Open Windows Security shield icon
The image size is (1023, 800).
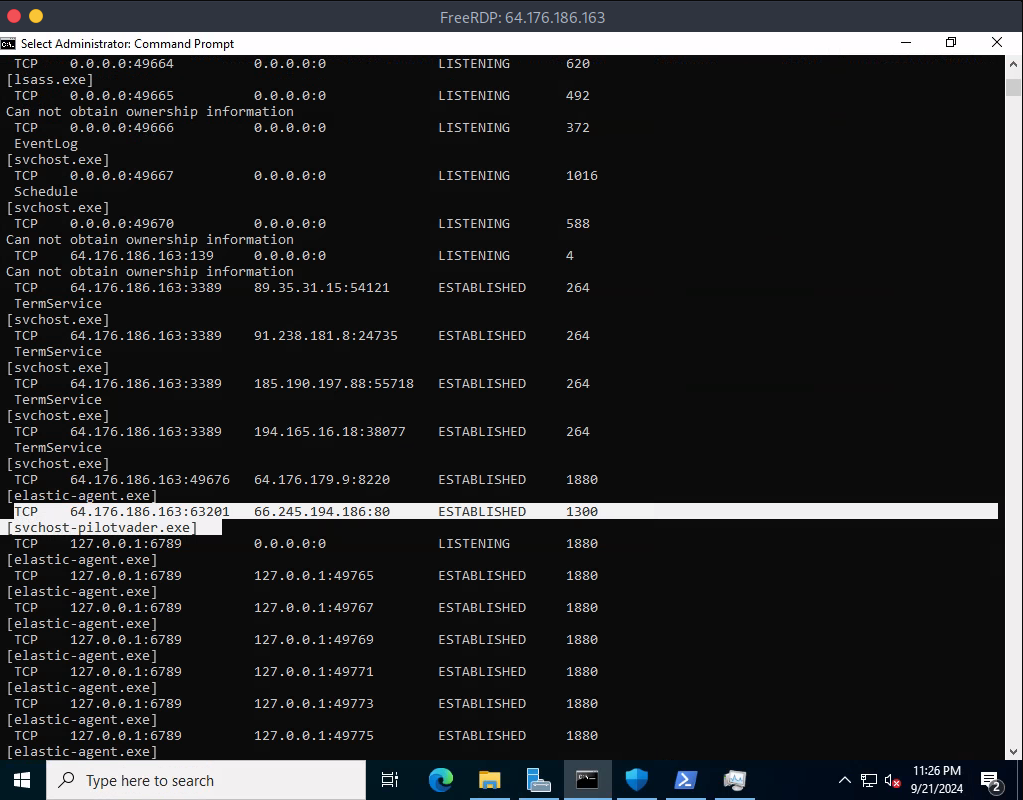(636, 780)
